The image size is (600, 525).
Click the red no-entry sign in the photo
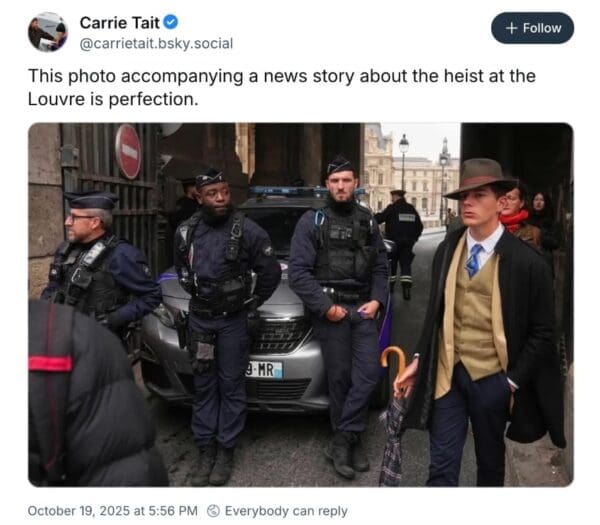[129, 152]
